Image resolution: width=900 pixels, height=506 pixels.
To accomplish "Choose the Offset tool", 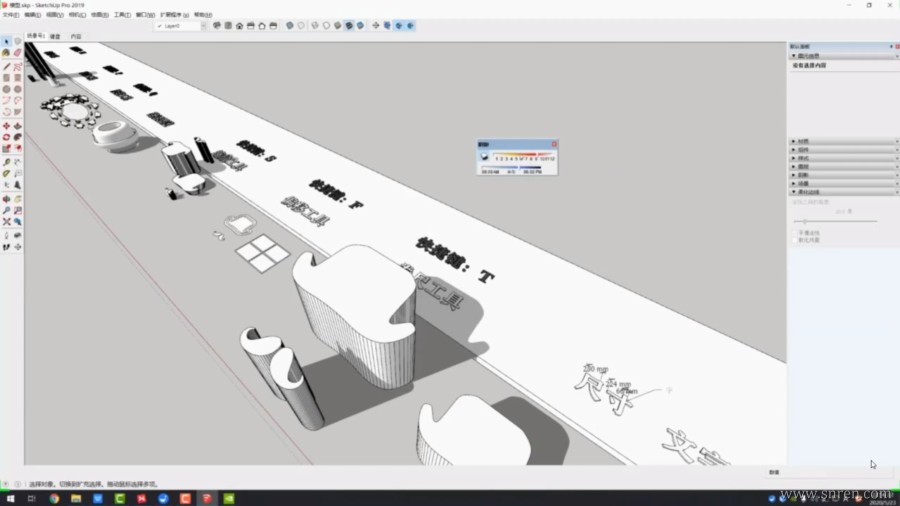I will coord(18,149).
